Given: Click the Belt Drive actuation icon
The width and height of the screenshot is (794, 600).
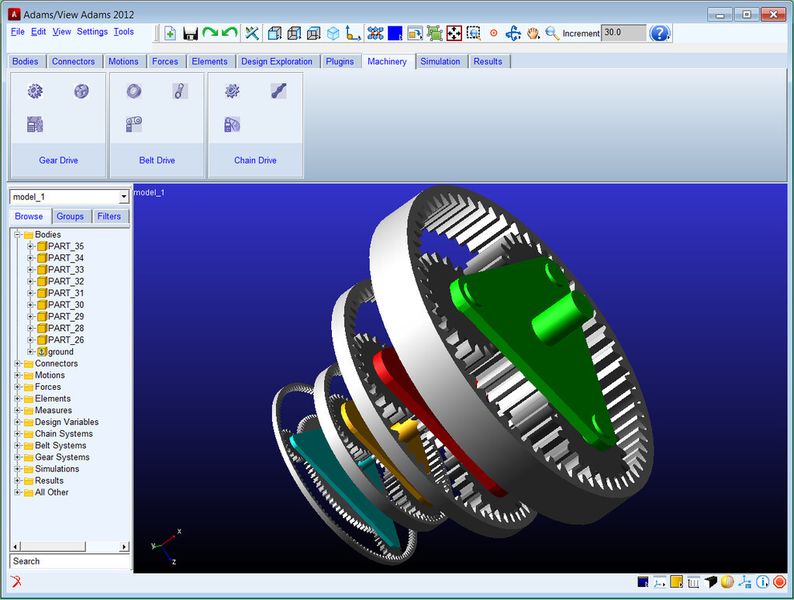Looking at the screenshot, I should pyautogui.click(x=134, y=124).
